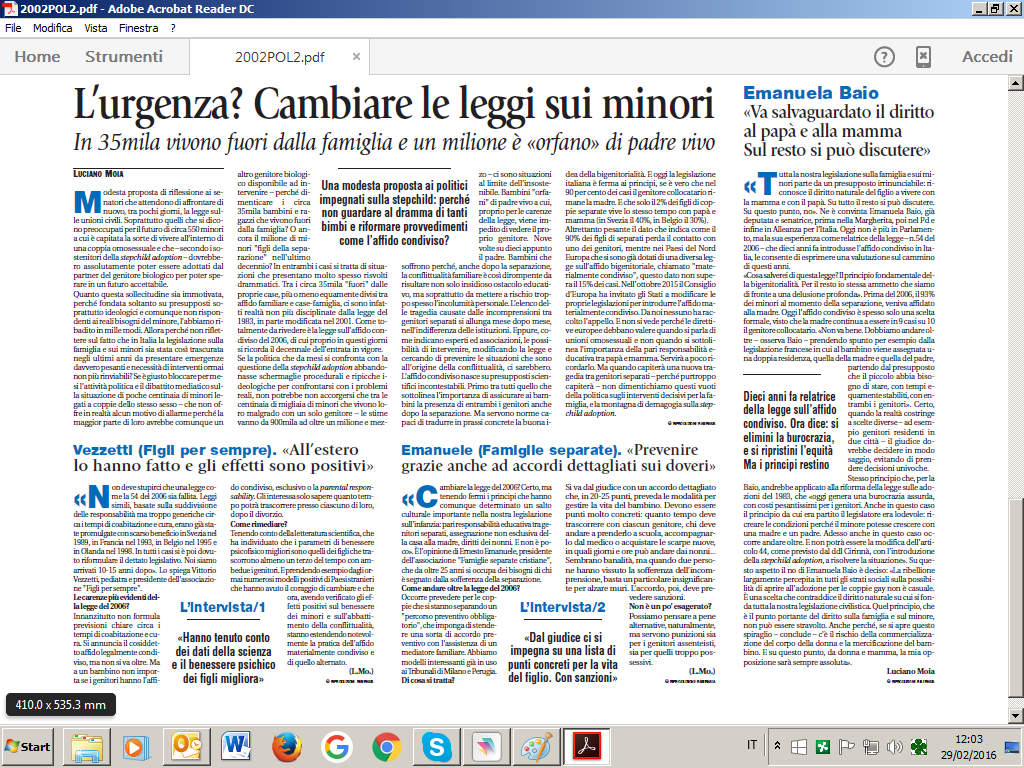Open the Help question mark icon
This screenshot has width=1024, height=768.
[x=884, y=57]
